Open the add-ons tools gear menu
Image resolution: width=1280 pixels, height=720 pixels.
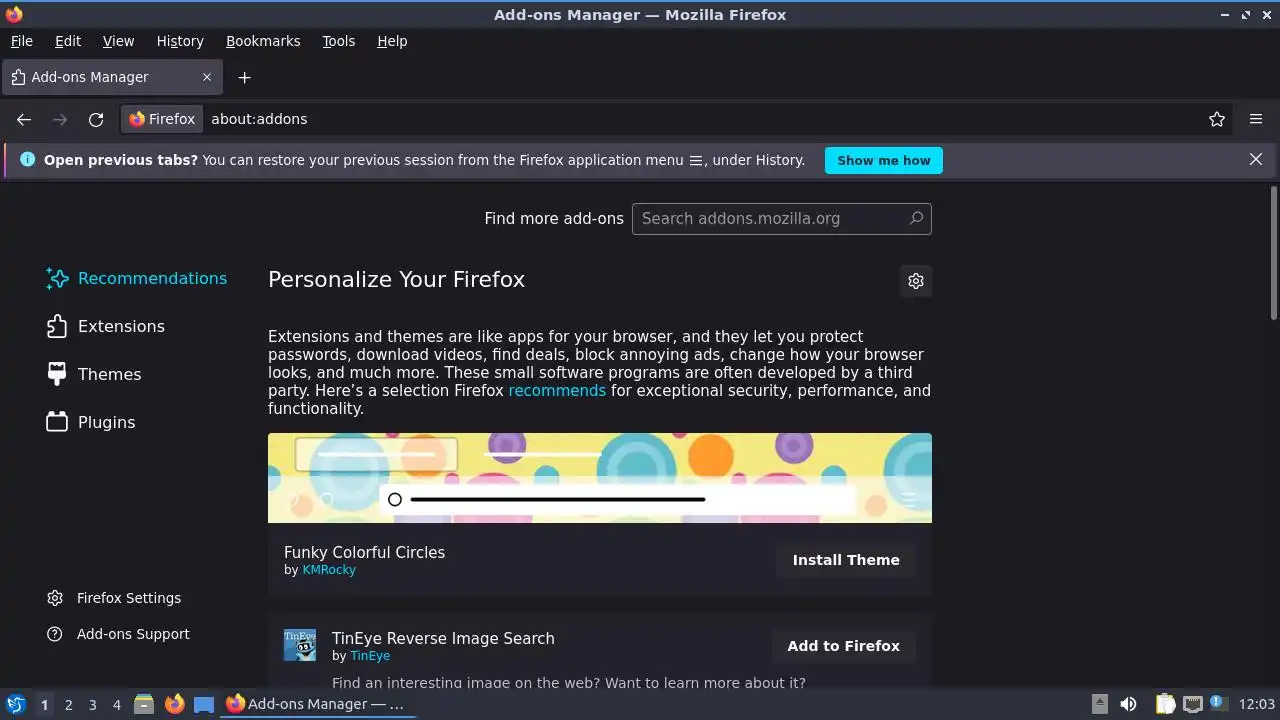pos(916,281)
